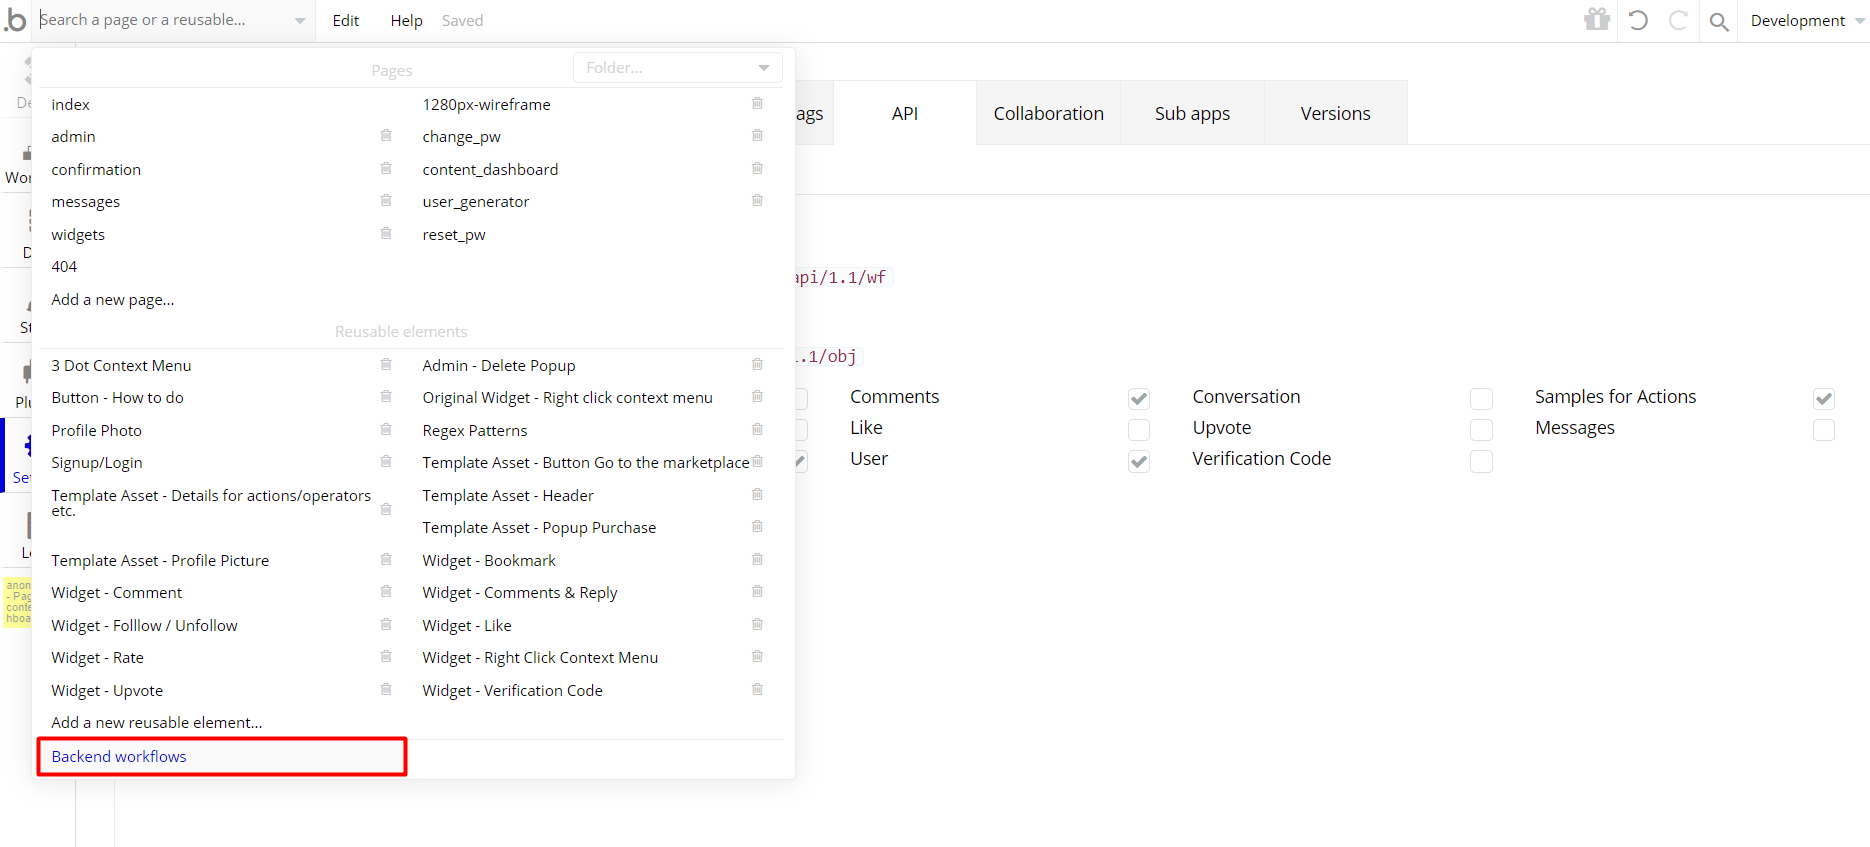
Task: Switch to the Collaboration tab
Action: (1048, 114)
